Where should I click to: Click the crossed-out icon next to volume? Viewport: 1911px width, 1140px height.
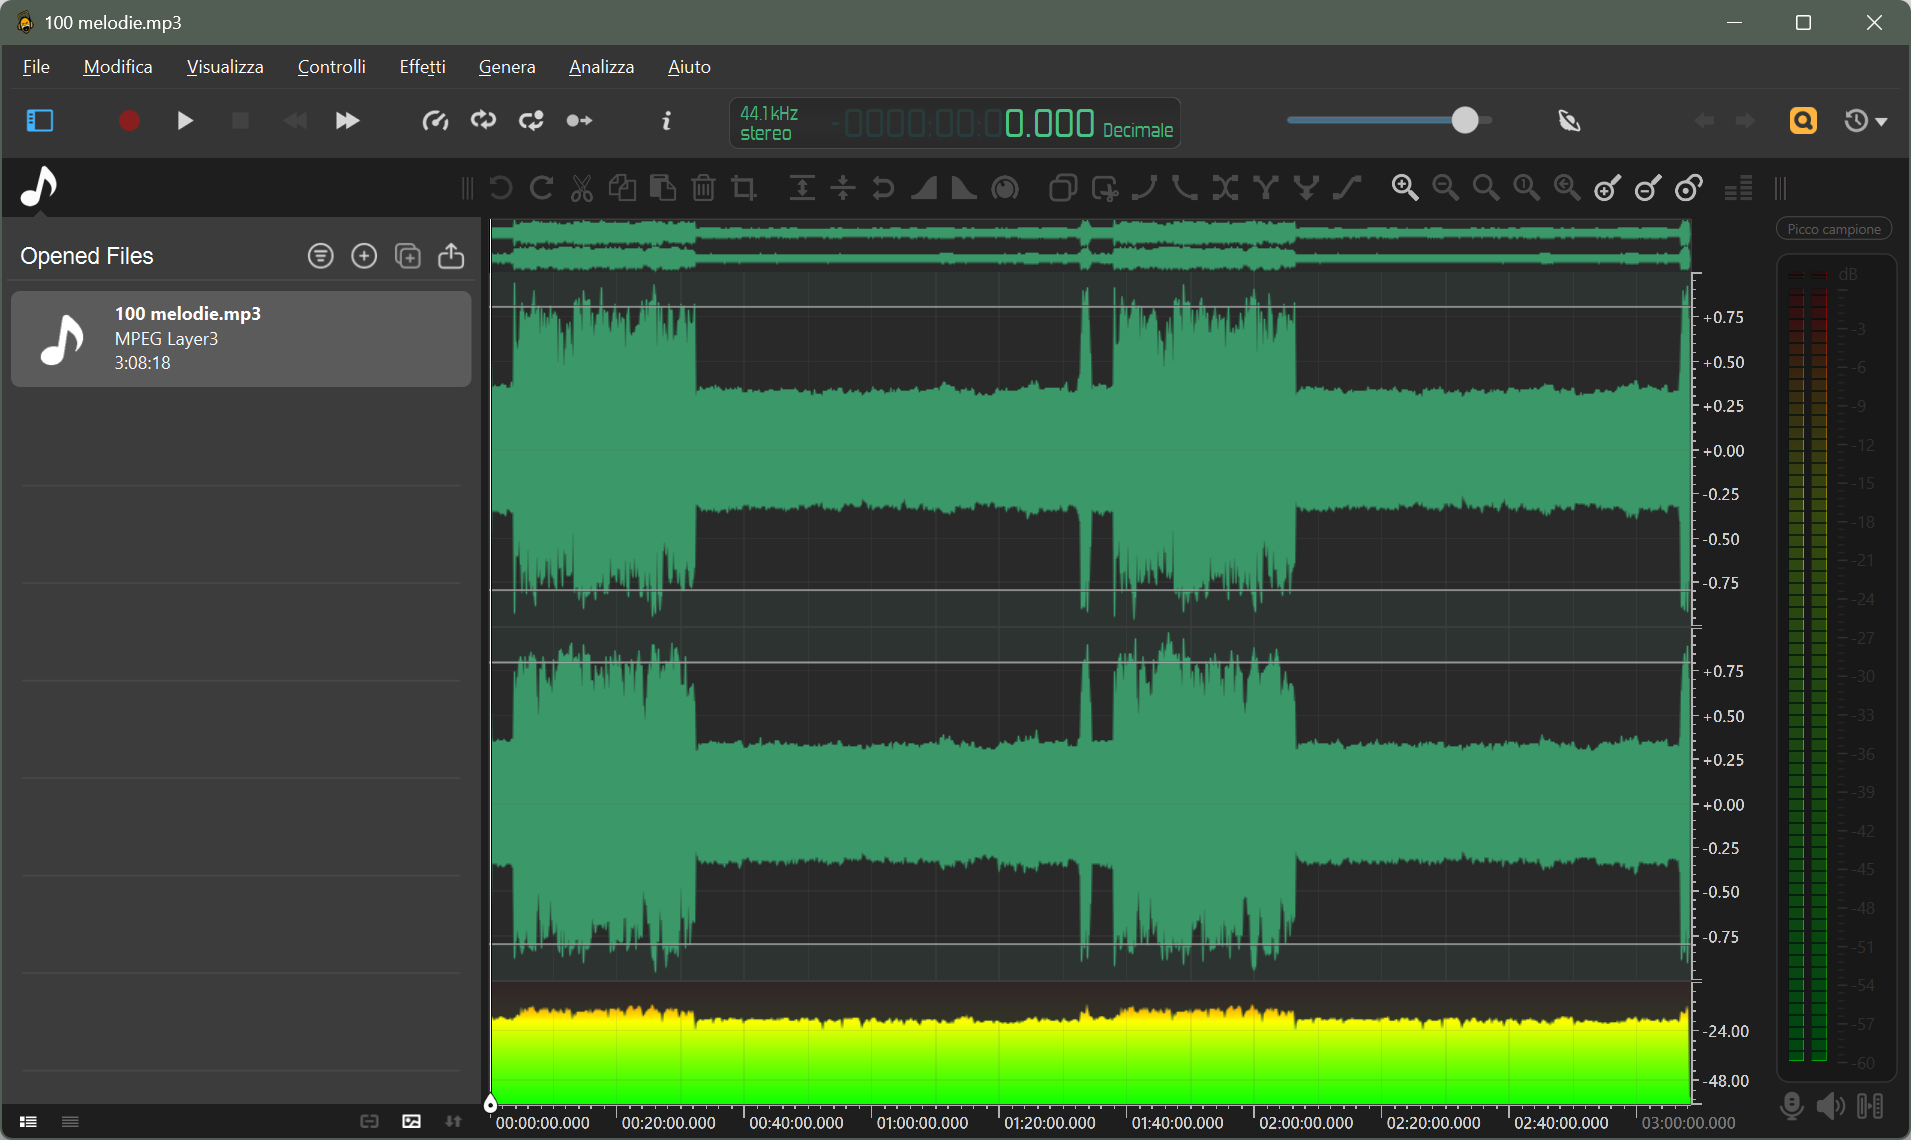point(1569,121)
